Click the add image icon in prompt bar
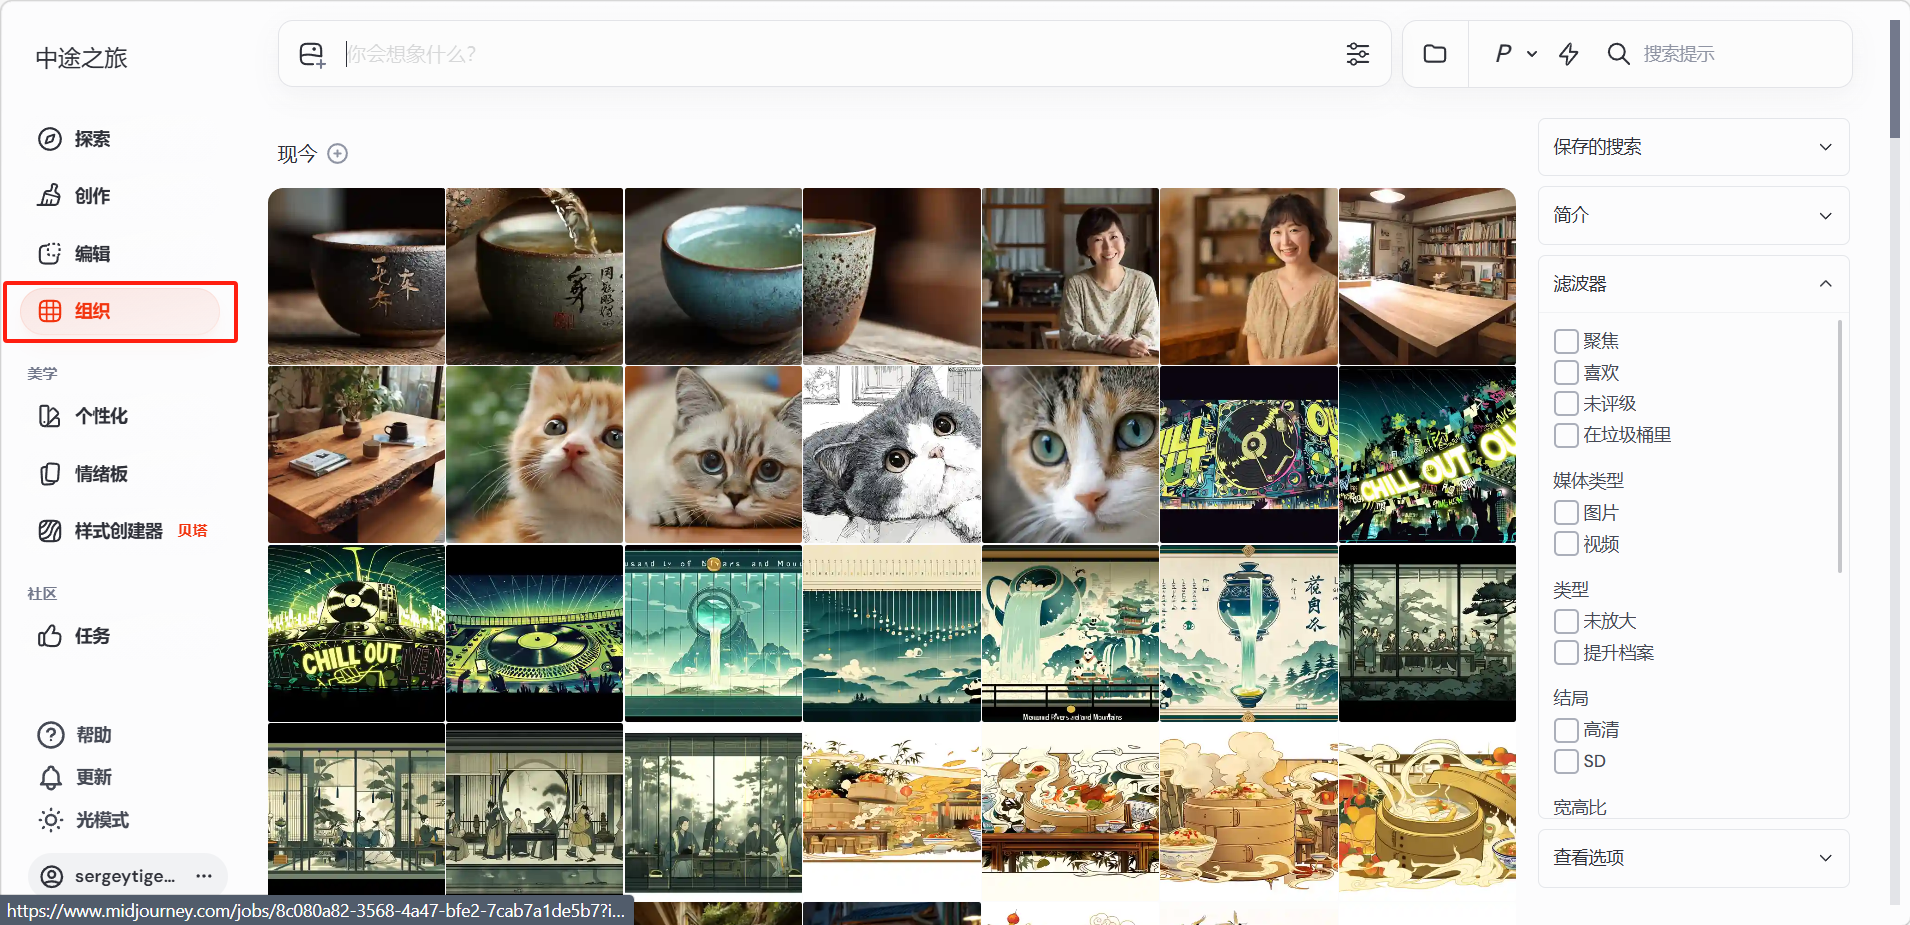1910x925 pixels. coord(312,54)
